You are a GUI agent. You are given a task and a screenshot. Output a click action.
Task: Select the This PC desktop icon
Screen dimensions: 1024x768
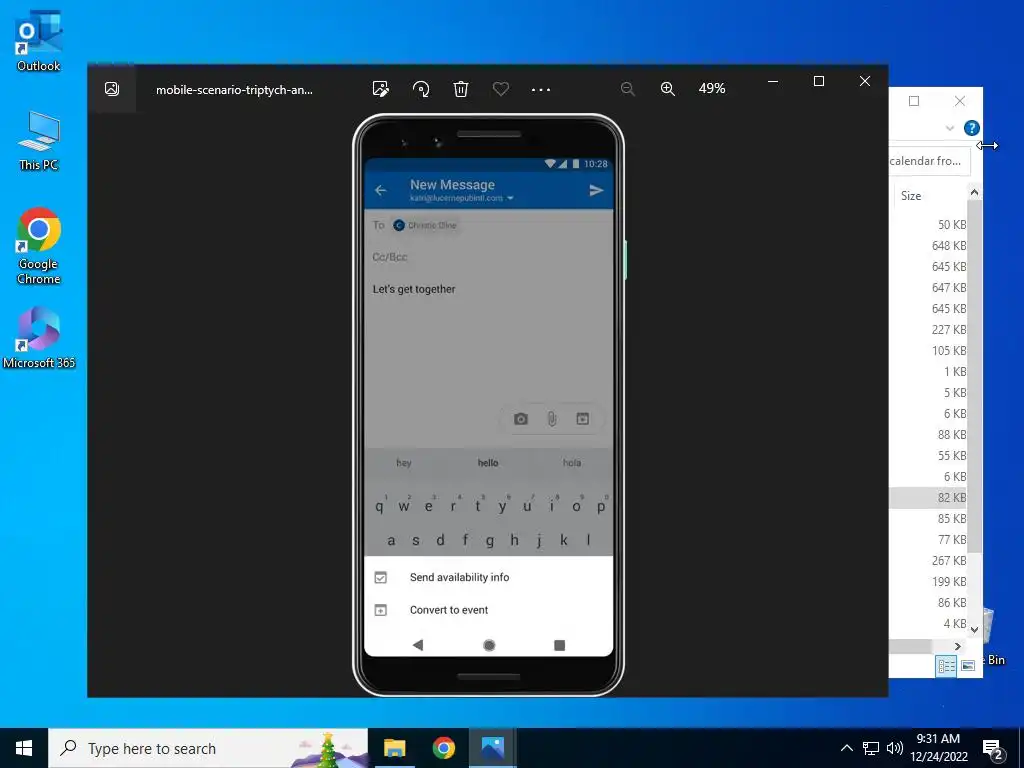pos(39,141)
